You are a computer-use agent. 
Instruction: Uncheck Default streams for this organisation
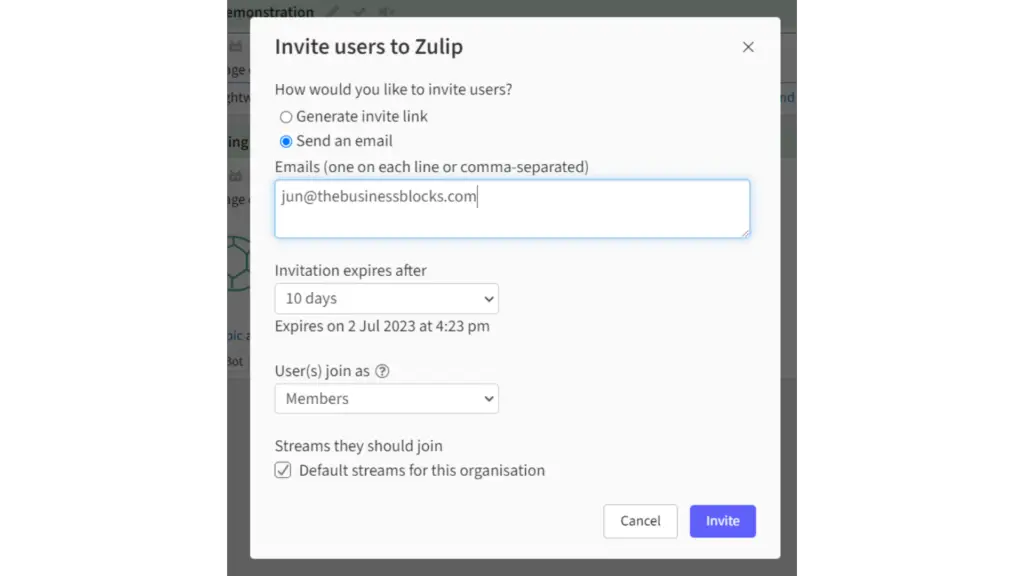pyautogui.click(x=283, y=470)
